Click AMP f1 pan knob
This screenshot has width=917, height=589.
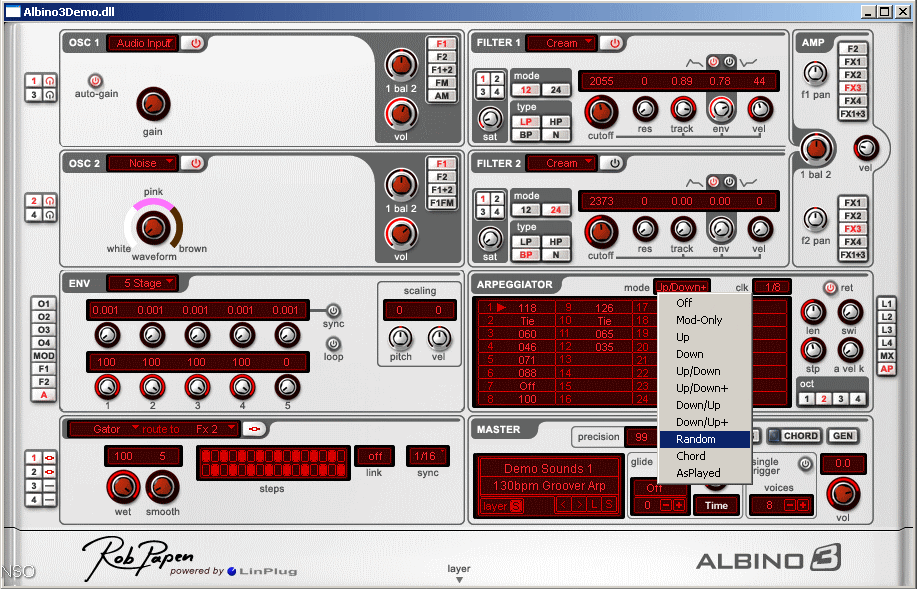point(815,74)
